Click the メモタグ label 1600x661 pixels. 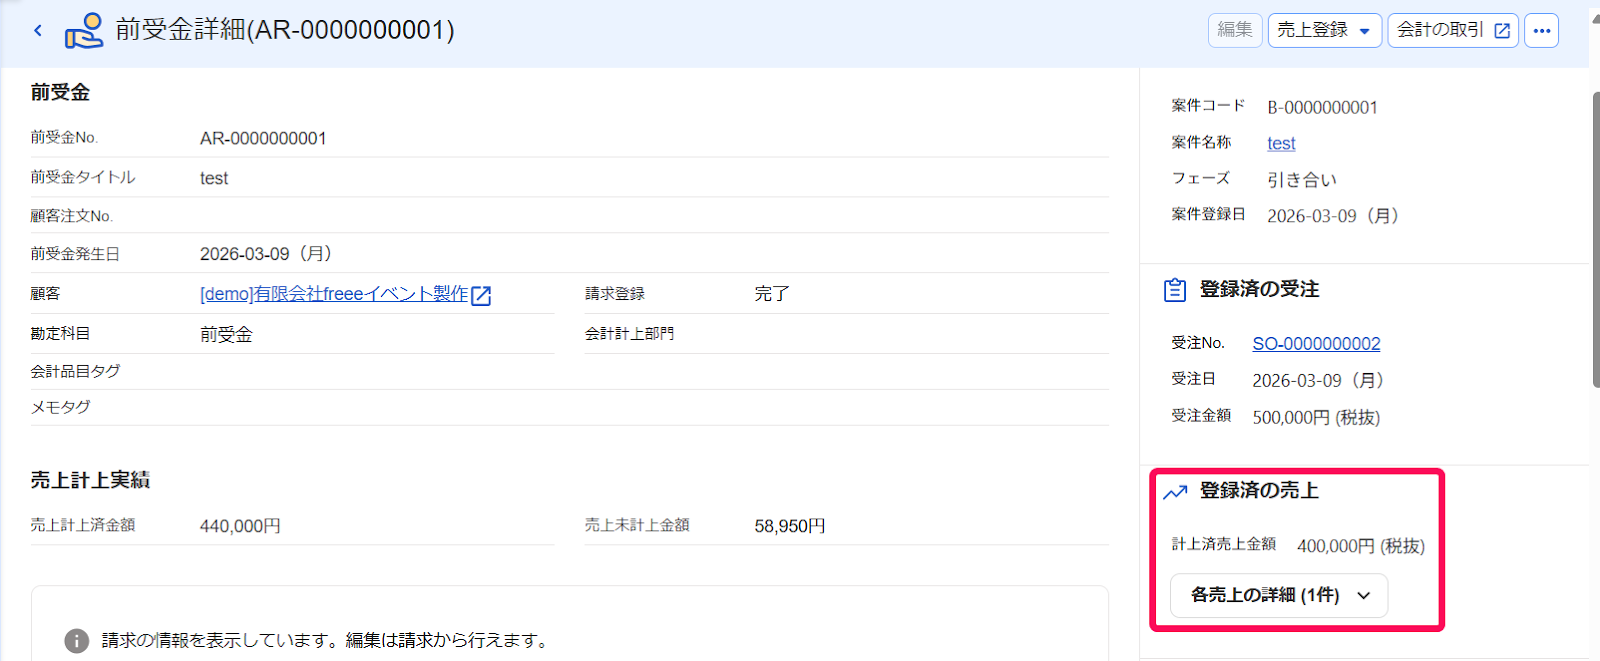coord(60,407)
